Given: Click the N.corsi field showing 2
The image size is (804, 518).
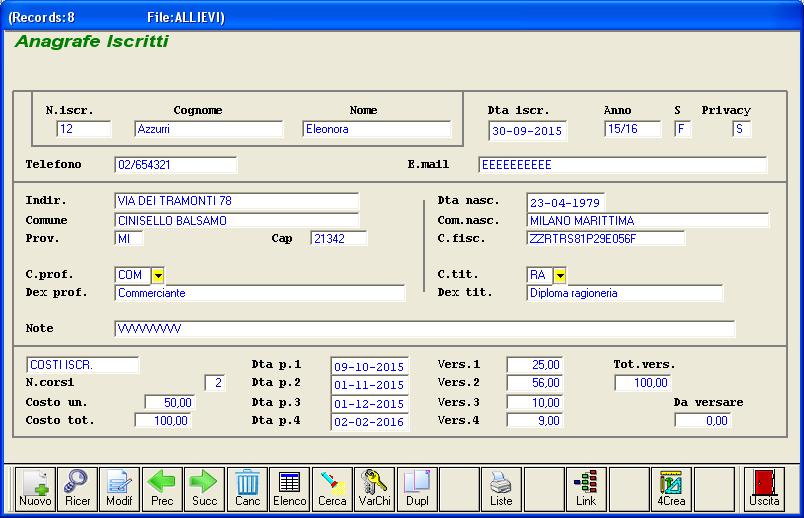Looking at the screenshot, I should pyautogui.click(x=215, y=383).
